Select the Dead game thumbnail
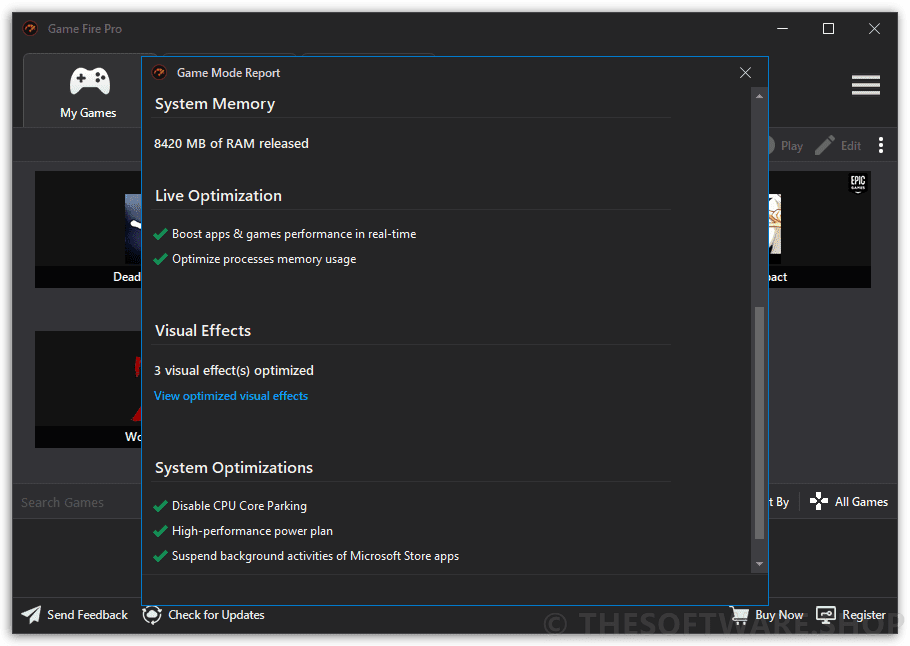910x646 pixels. tap(88, 229)
